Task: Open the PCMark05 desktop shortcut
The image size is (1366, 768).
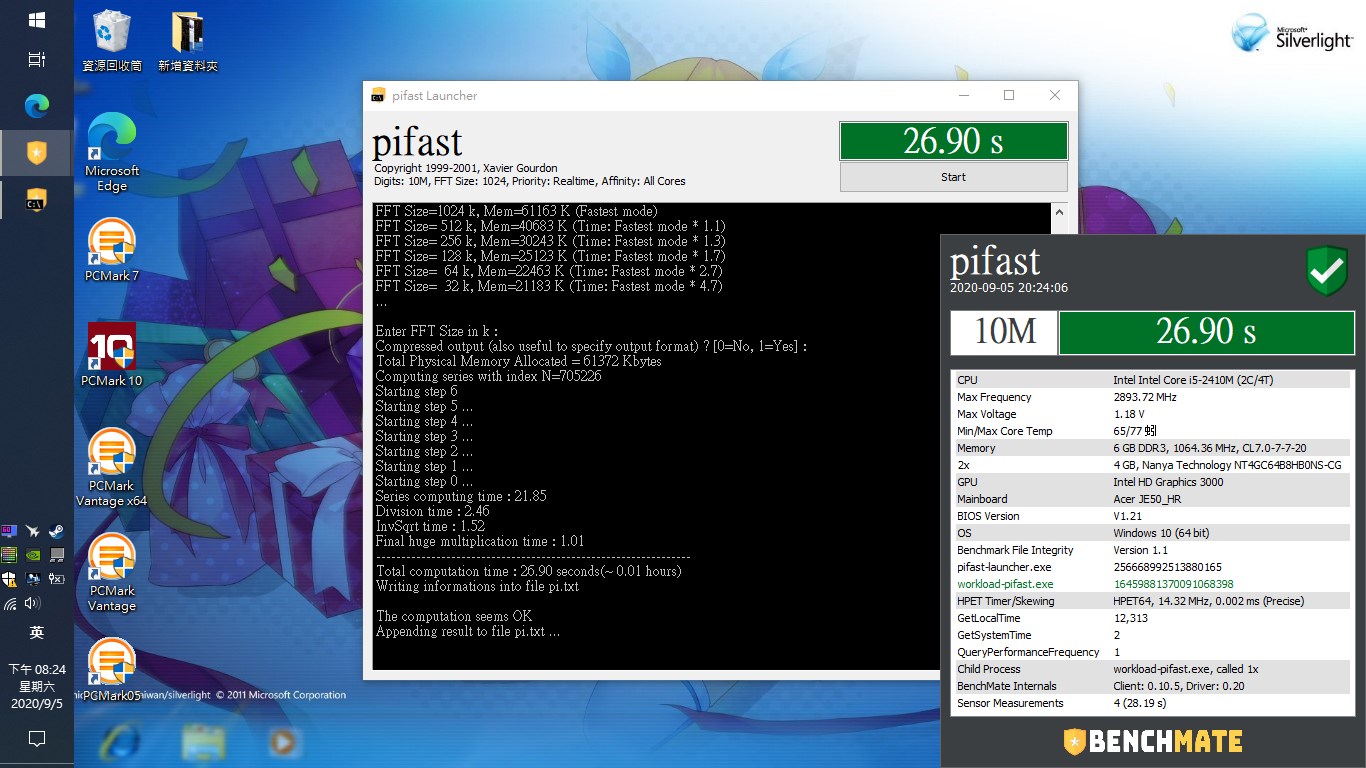Action: pos(112,670)
